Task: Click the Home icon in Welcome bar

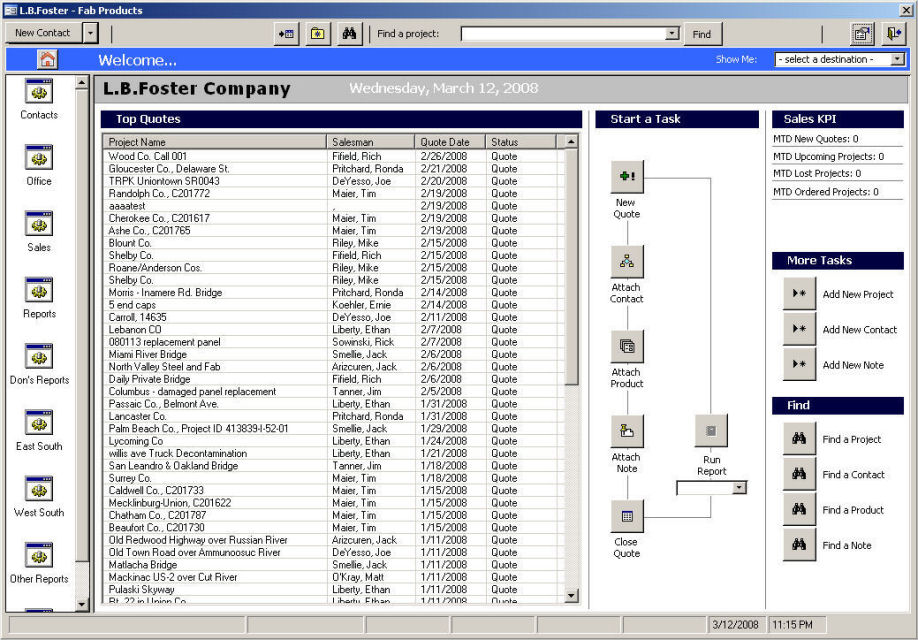Action: [47, 59]
